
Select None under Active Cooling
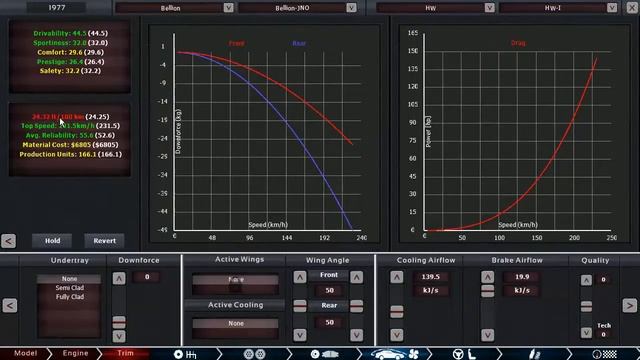236,323
